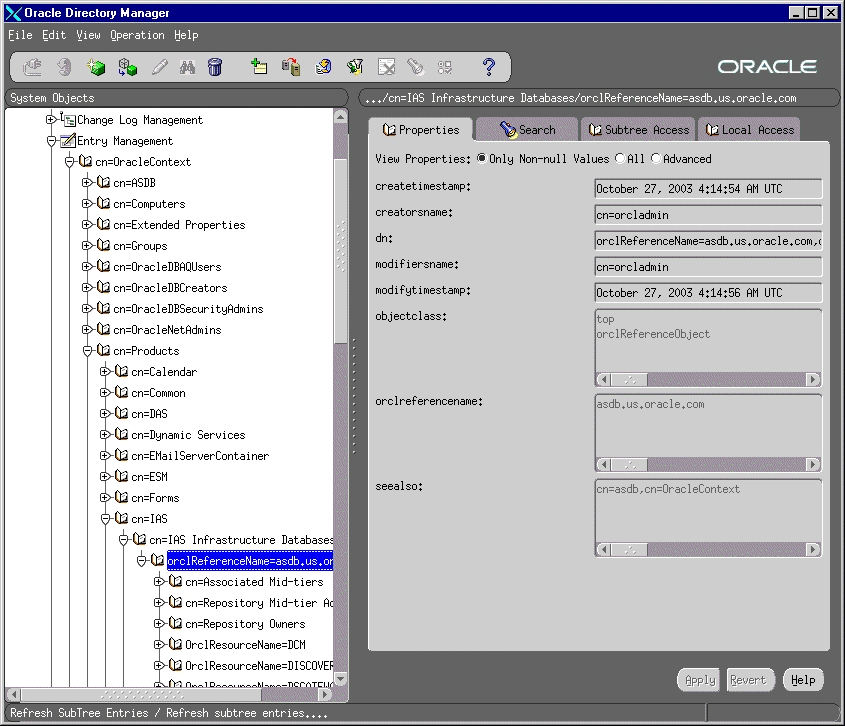Click the Find binoculars toolbar icon
Screen dimensions: 845x726
[188, 67]
